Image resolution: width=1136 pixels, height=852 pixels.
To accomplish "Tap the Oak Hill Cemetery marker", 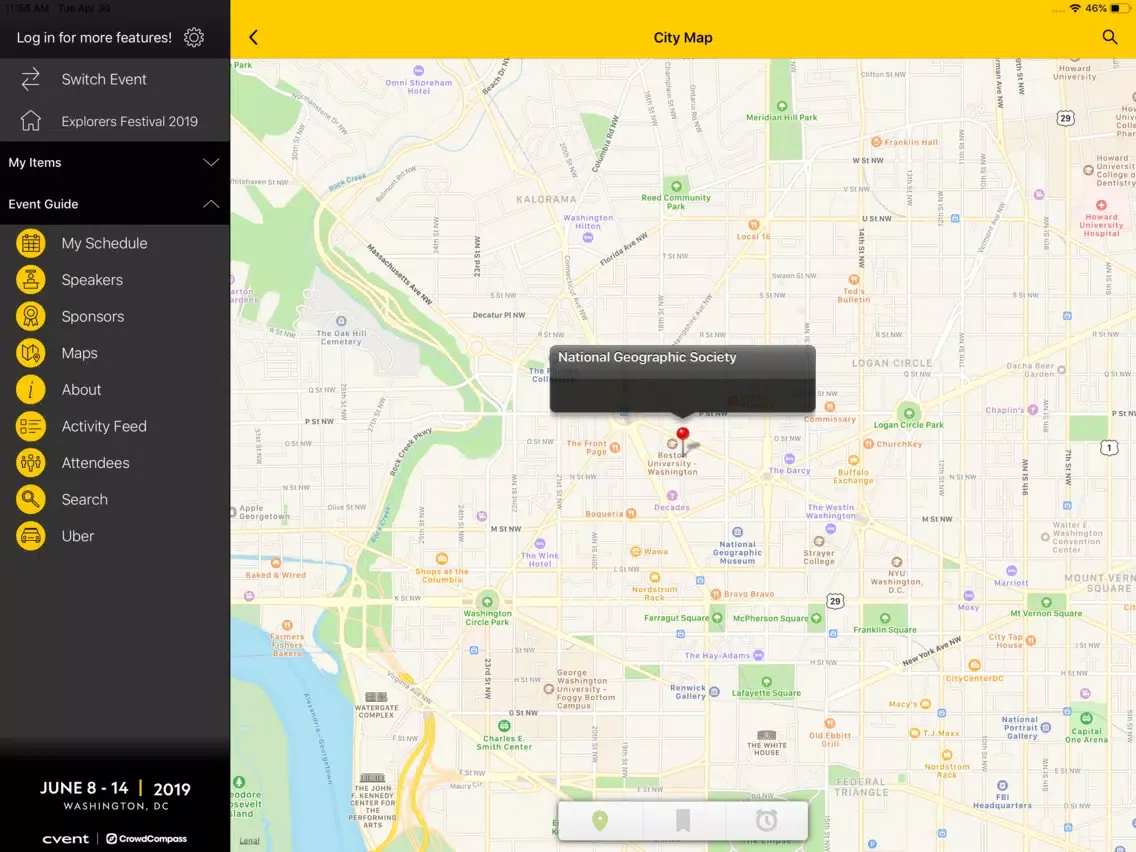I will pos(341,321).
